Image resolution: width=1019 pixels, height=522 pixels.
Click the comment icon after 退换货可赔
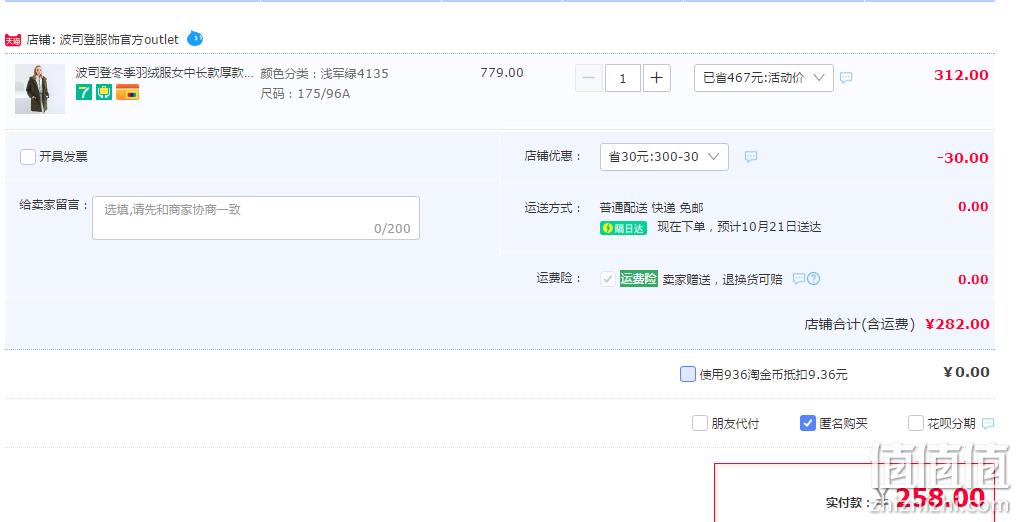tap(799, 279)
